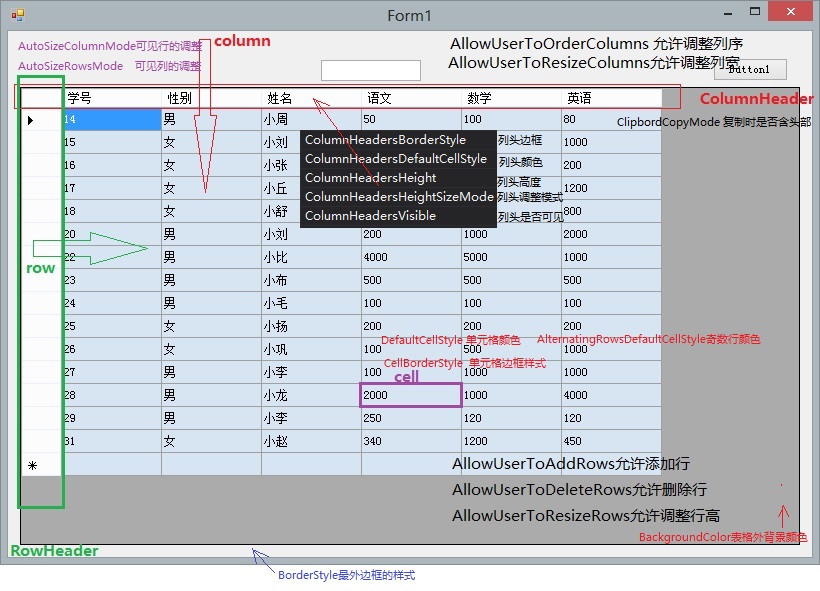This screenshot has height=591, width=820.
Task: Maximize the Form1 window
Action: 746,13
